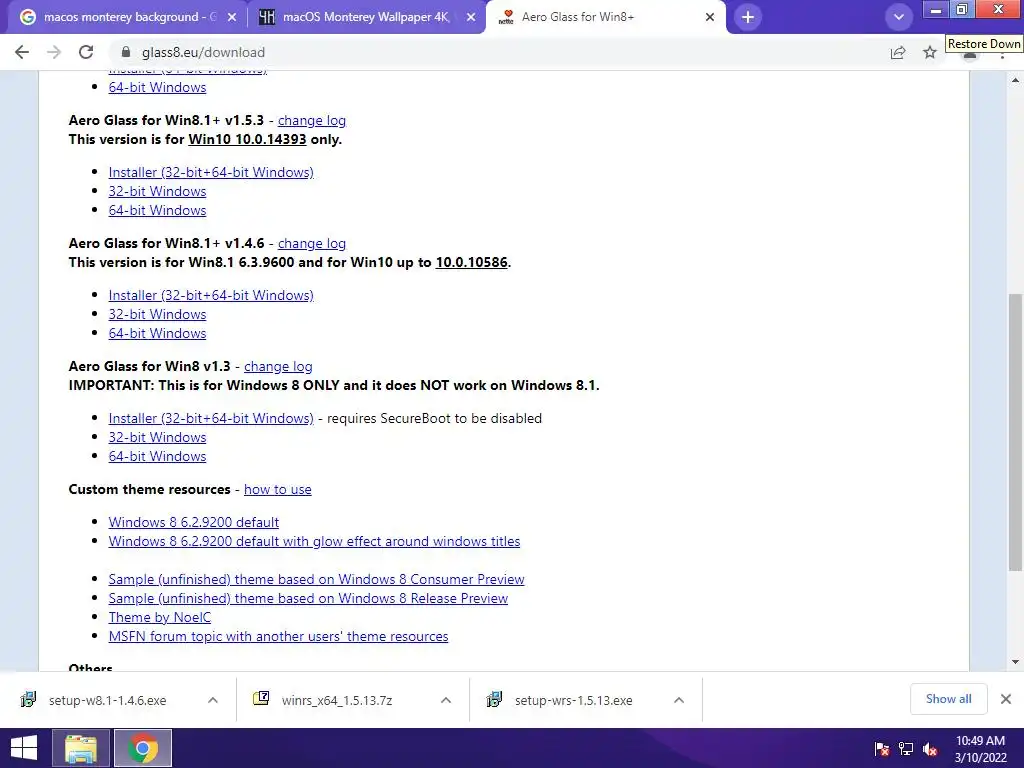Open 'how to use' theme resources
This screenshot has width=1024, height=768.
pyautogui.click(x=278, y=489)
